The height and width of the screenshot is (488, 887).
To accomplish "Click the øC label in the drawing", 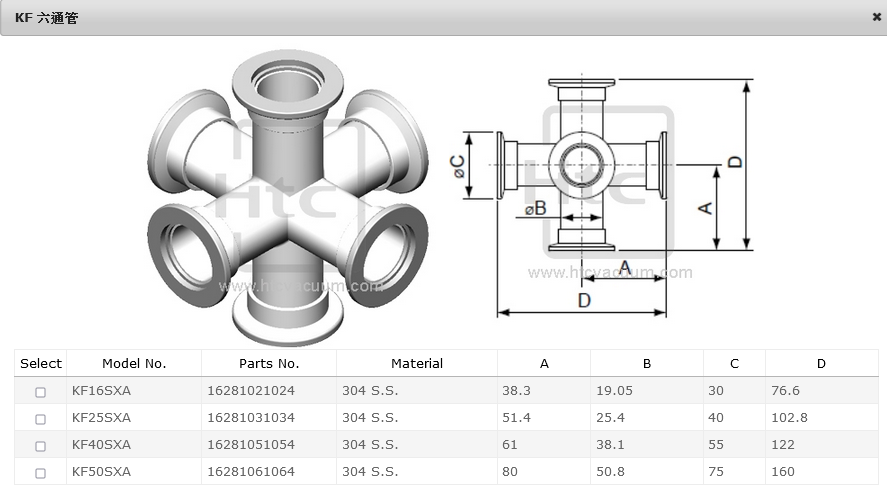I will pyautogui.click(x=457, y=166).
